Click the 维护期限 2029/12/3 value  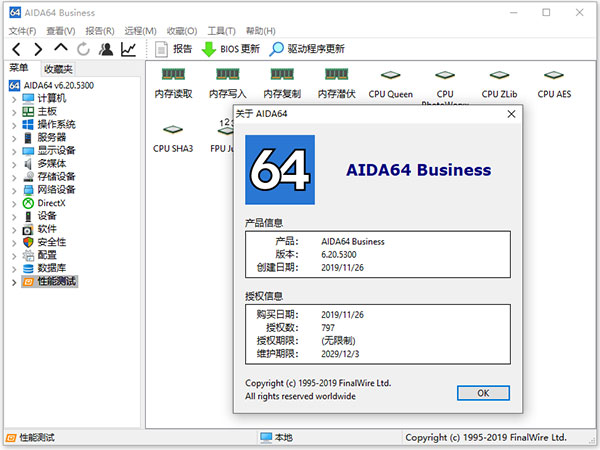point(340,354)
